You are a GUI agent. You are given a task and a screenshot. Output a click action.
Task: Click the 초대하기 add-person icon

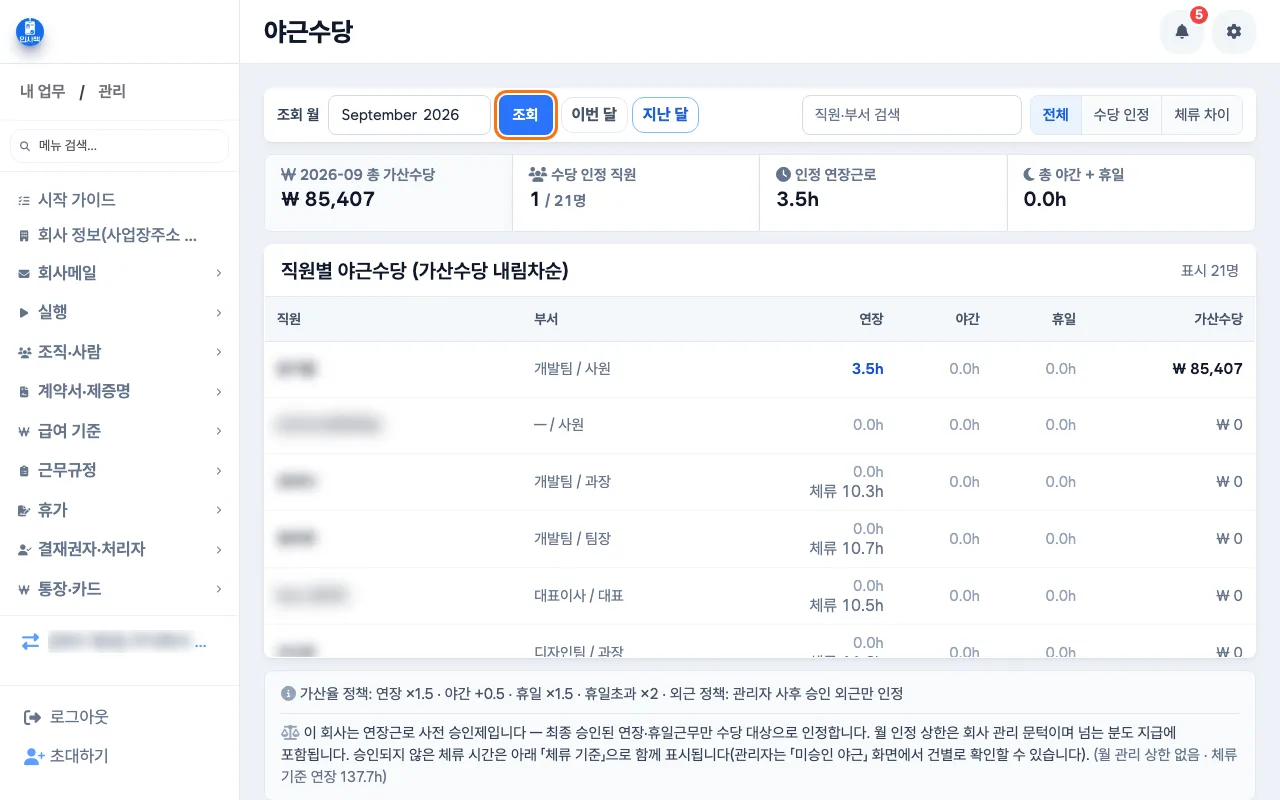point(33,757)
